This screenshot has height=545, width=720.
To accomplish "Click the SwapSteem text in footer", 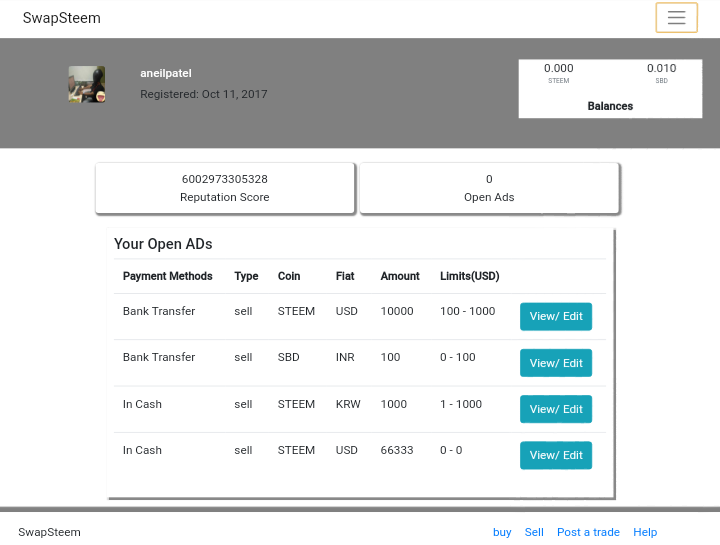I will 49,532.
